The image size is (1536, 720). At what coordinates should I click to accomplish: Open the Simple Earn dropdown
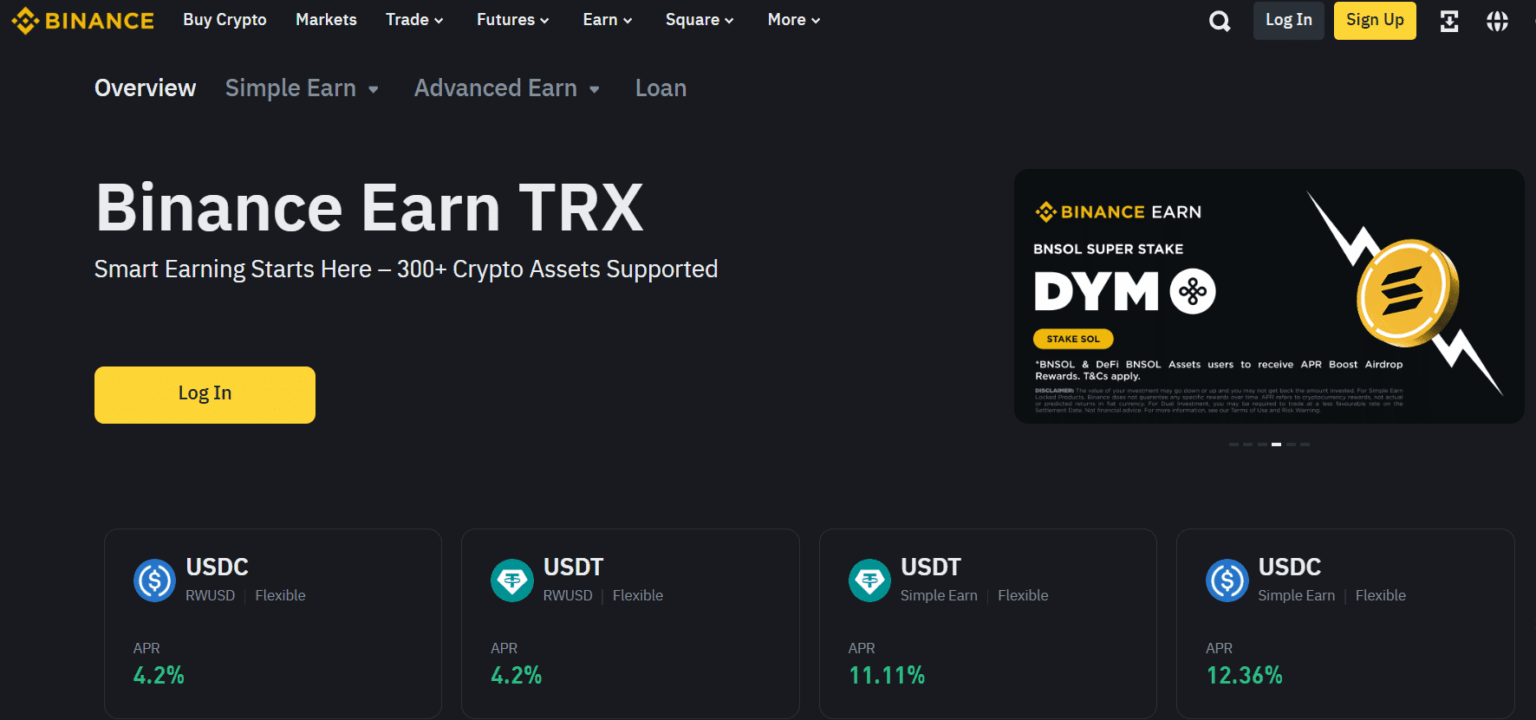click(301, 88)
